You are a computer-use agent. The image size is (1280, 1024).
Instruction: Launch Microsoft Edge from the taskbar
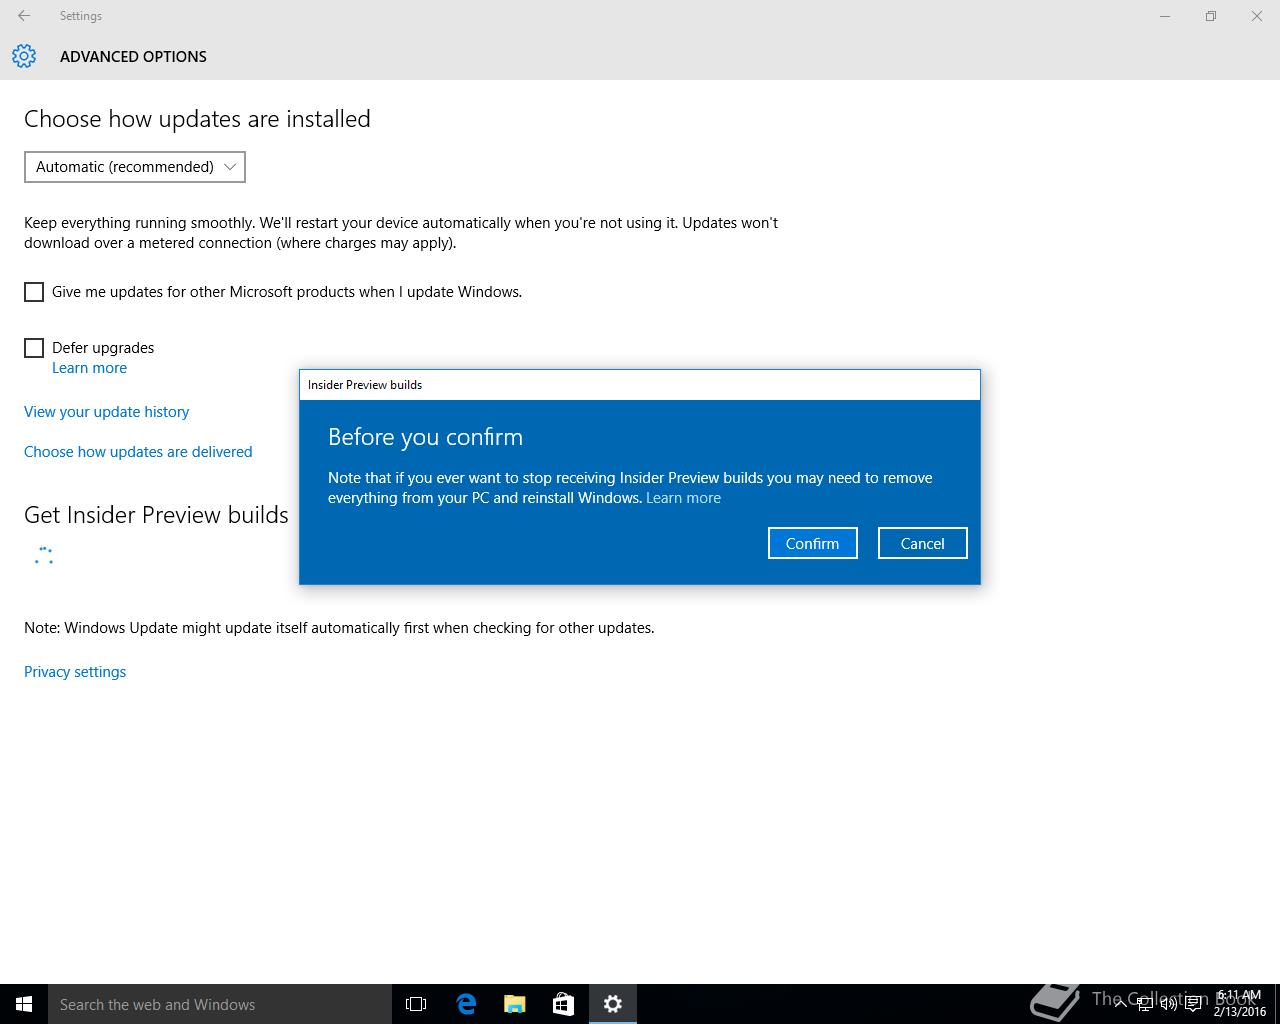coord(466,1004)
